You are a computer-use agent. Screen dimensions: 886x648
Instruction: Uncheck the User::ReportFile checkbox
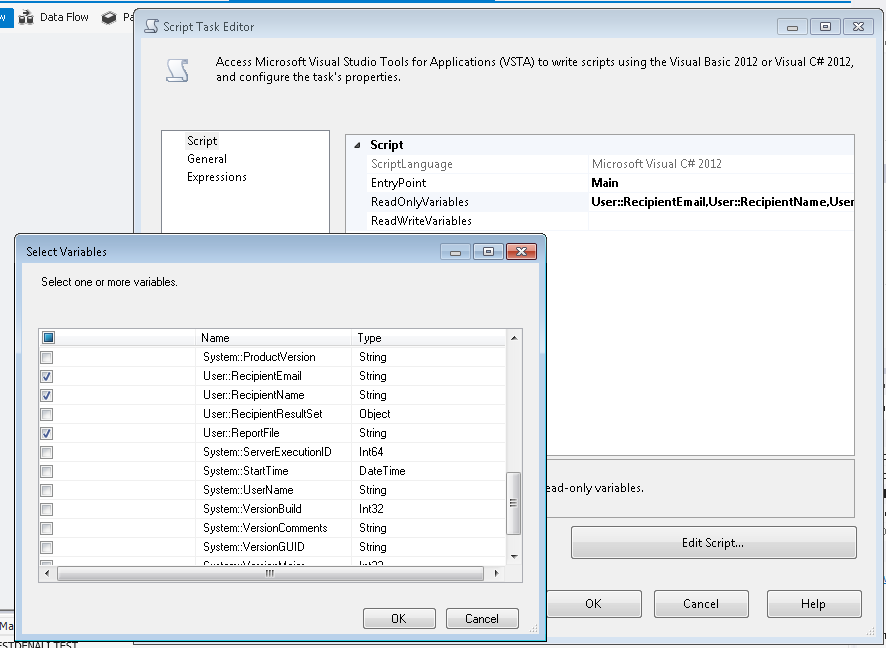pyautogui.click(x=47, y=433)
